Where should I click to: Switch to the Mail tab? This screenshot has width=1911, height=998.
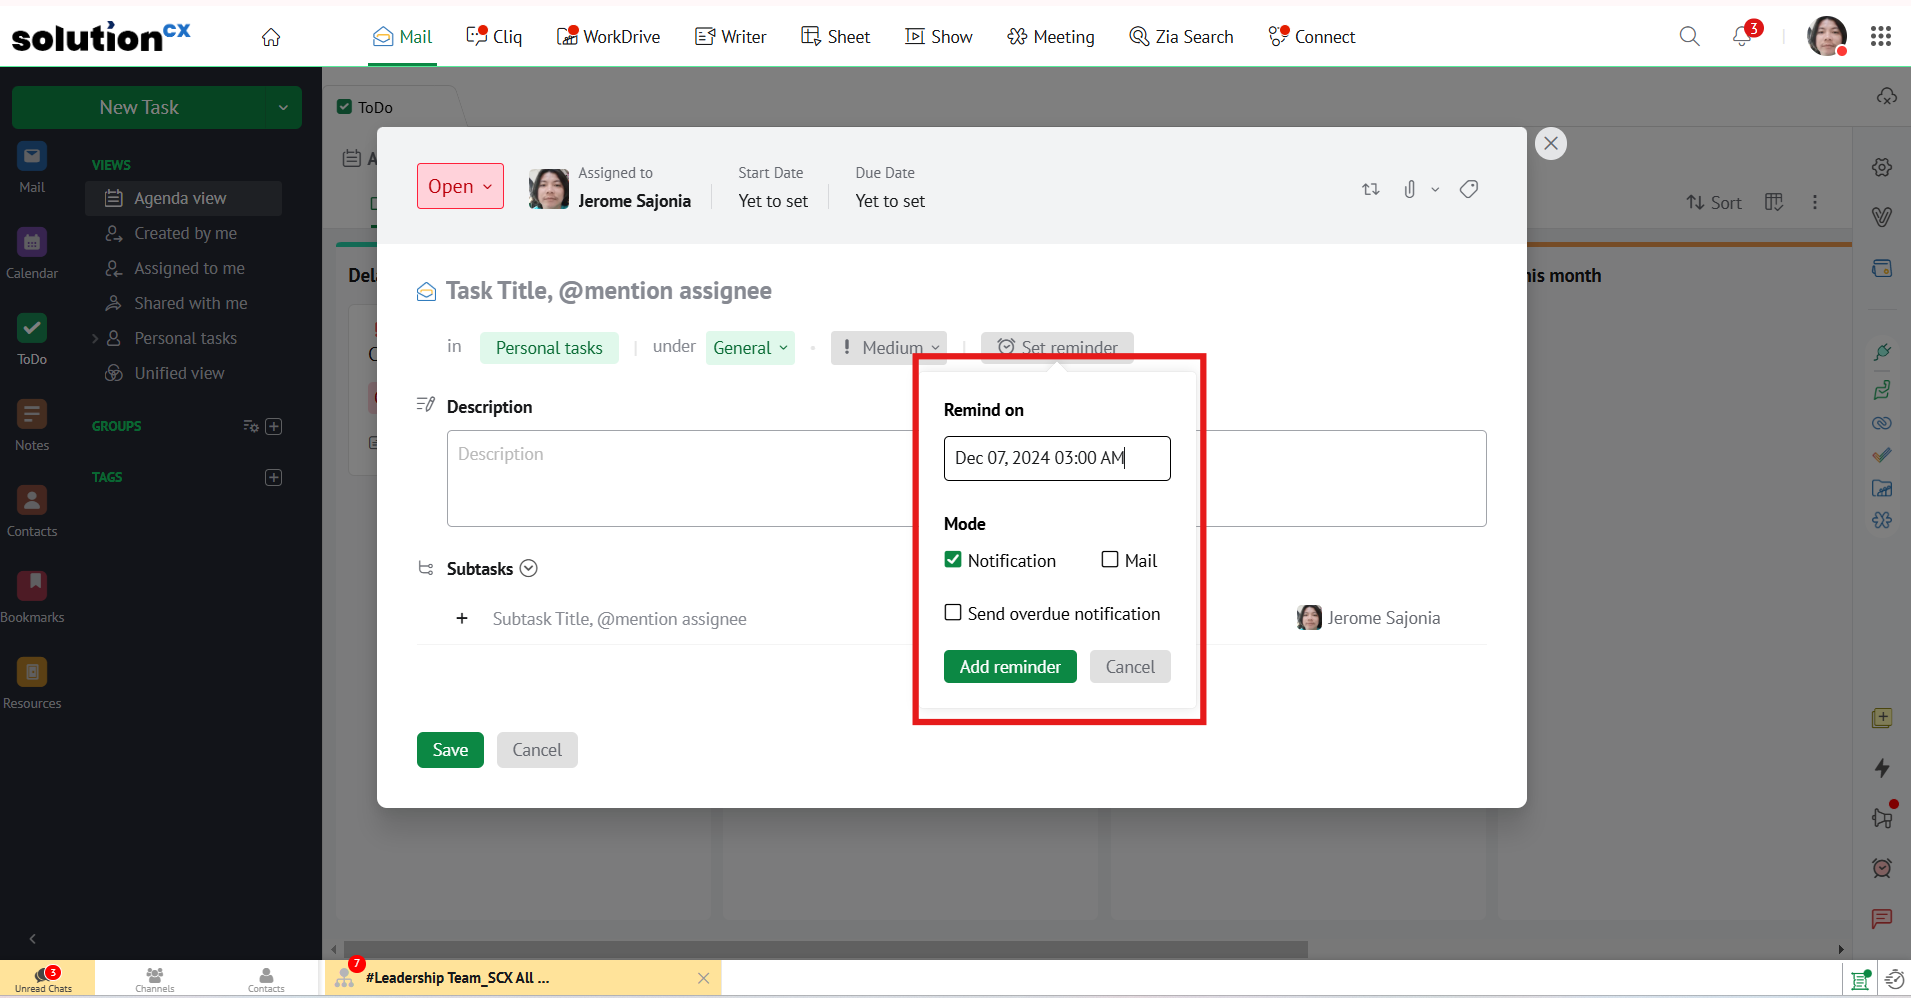(x=402, y=37)
